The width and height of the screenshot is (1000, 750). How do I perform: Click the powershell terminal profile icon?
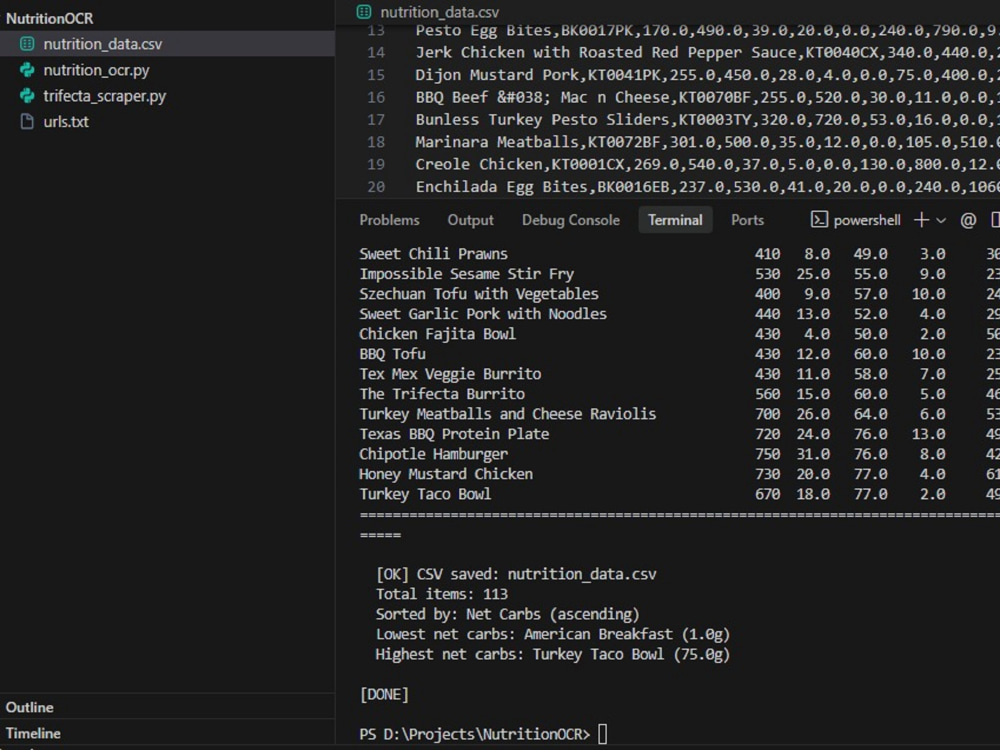[819, 220]
